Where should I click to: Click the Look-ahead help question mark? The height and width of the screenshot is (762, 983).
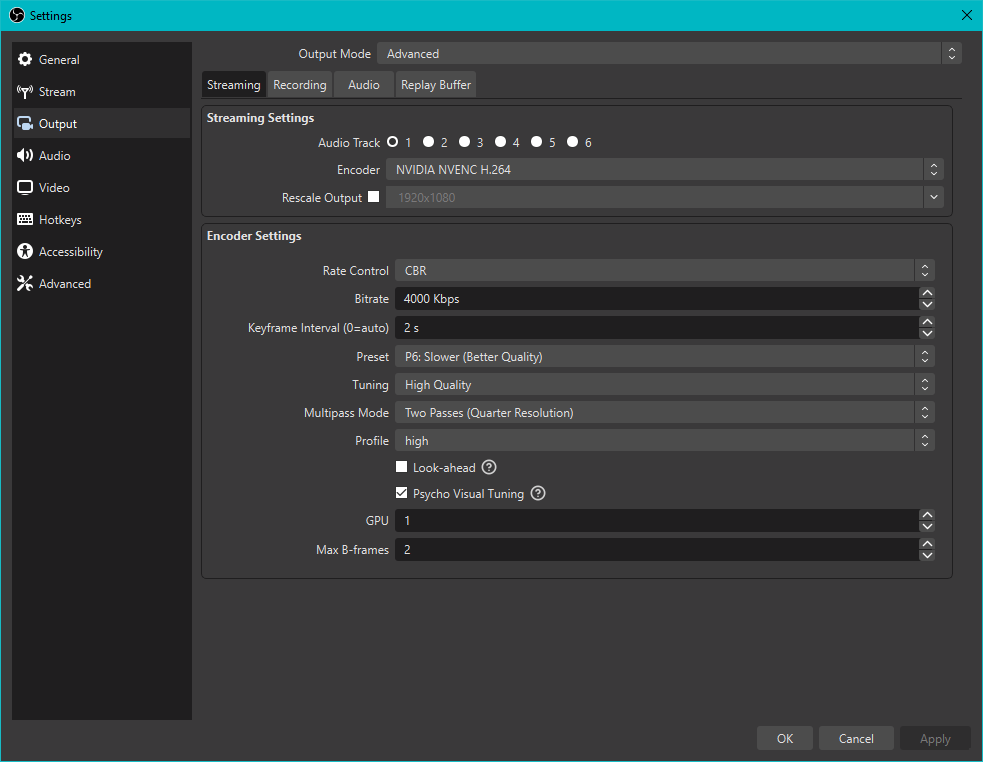(x=489, y=467)
